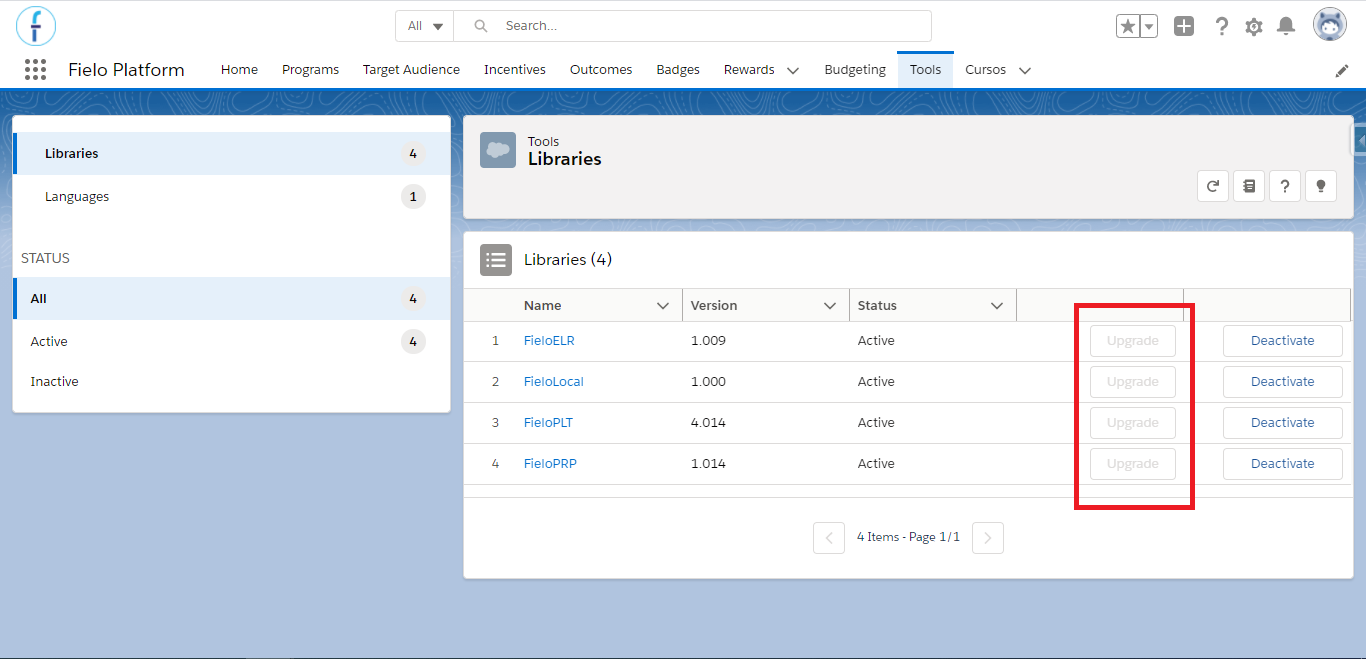This screenshot has height=659, width=1366.
Task: Click the lightbulb tips icon
Action: coord(1321,185)
